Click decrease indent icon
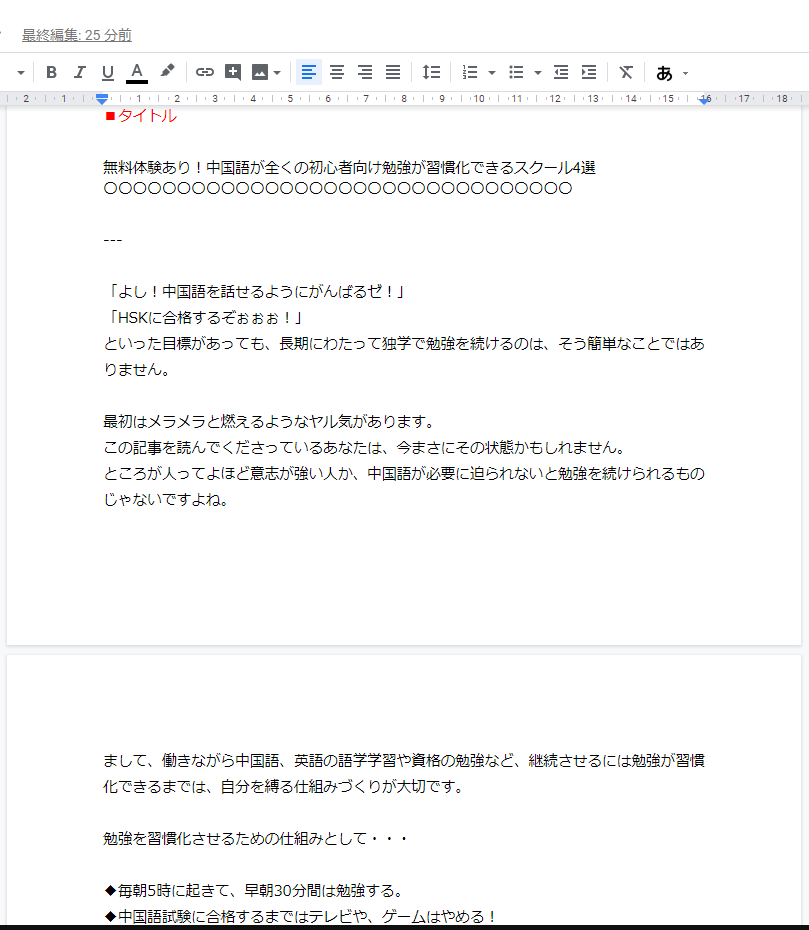 (560, 72)
